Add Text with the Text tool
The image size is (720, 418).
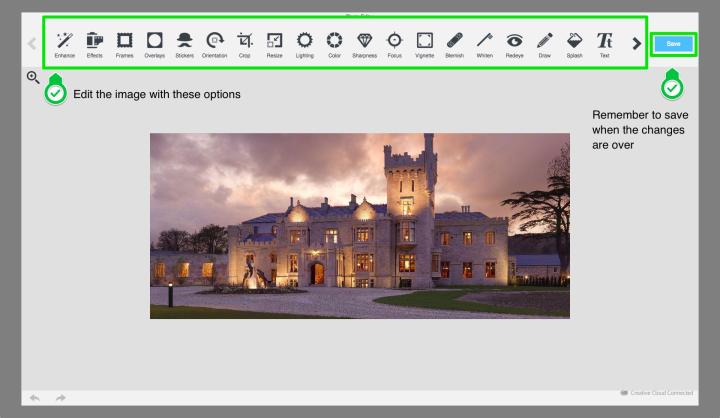click(x=604, y=45)
